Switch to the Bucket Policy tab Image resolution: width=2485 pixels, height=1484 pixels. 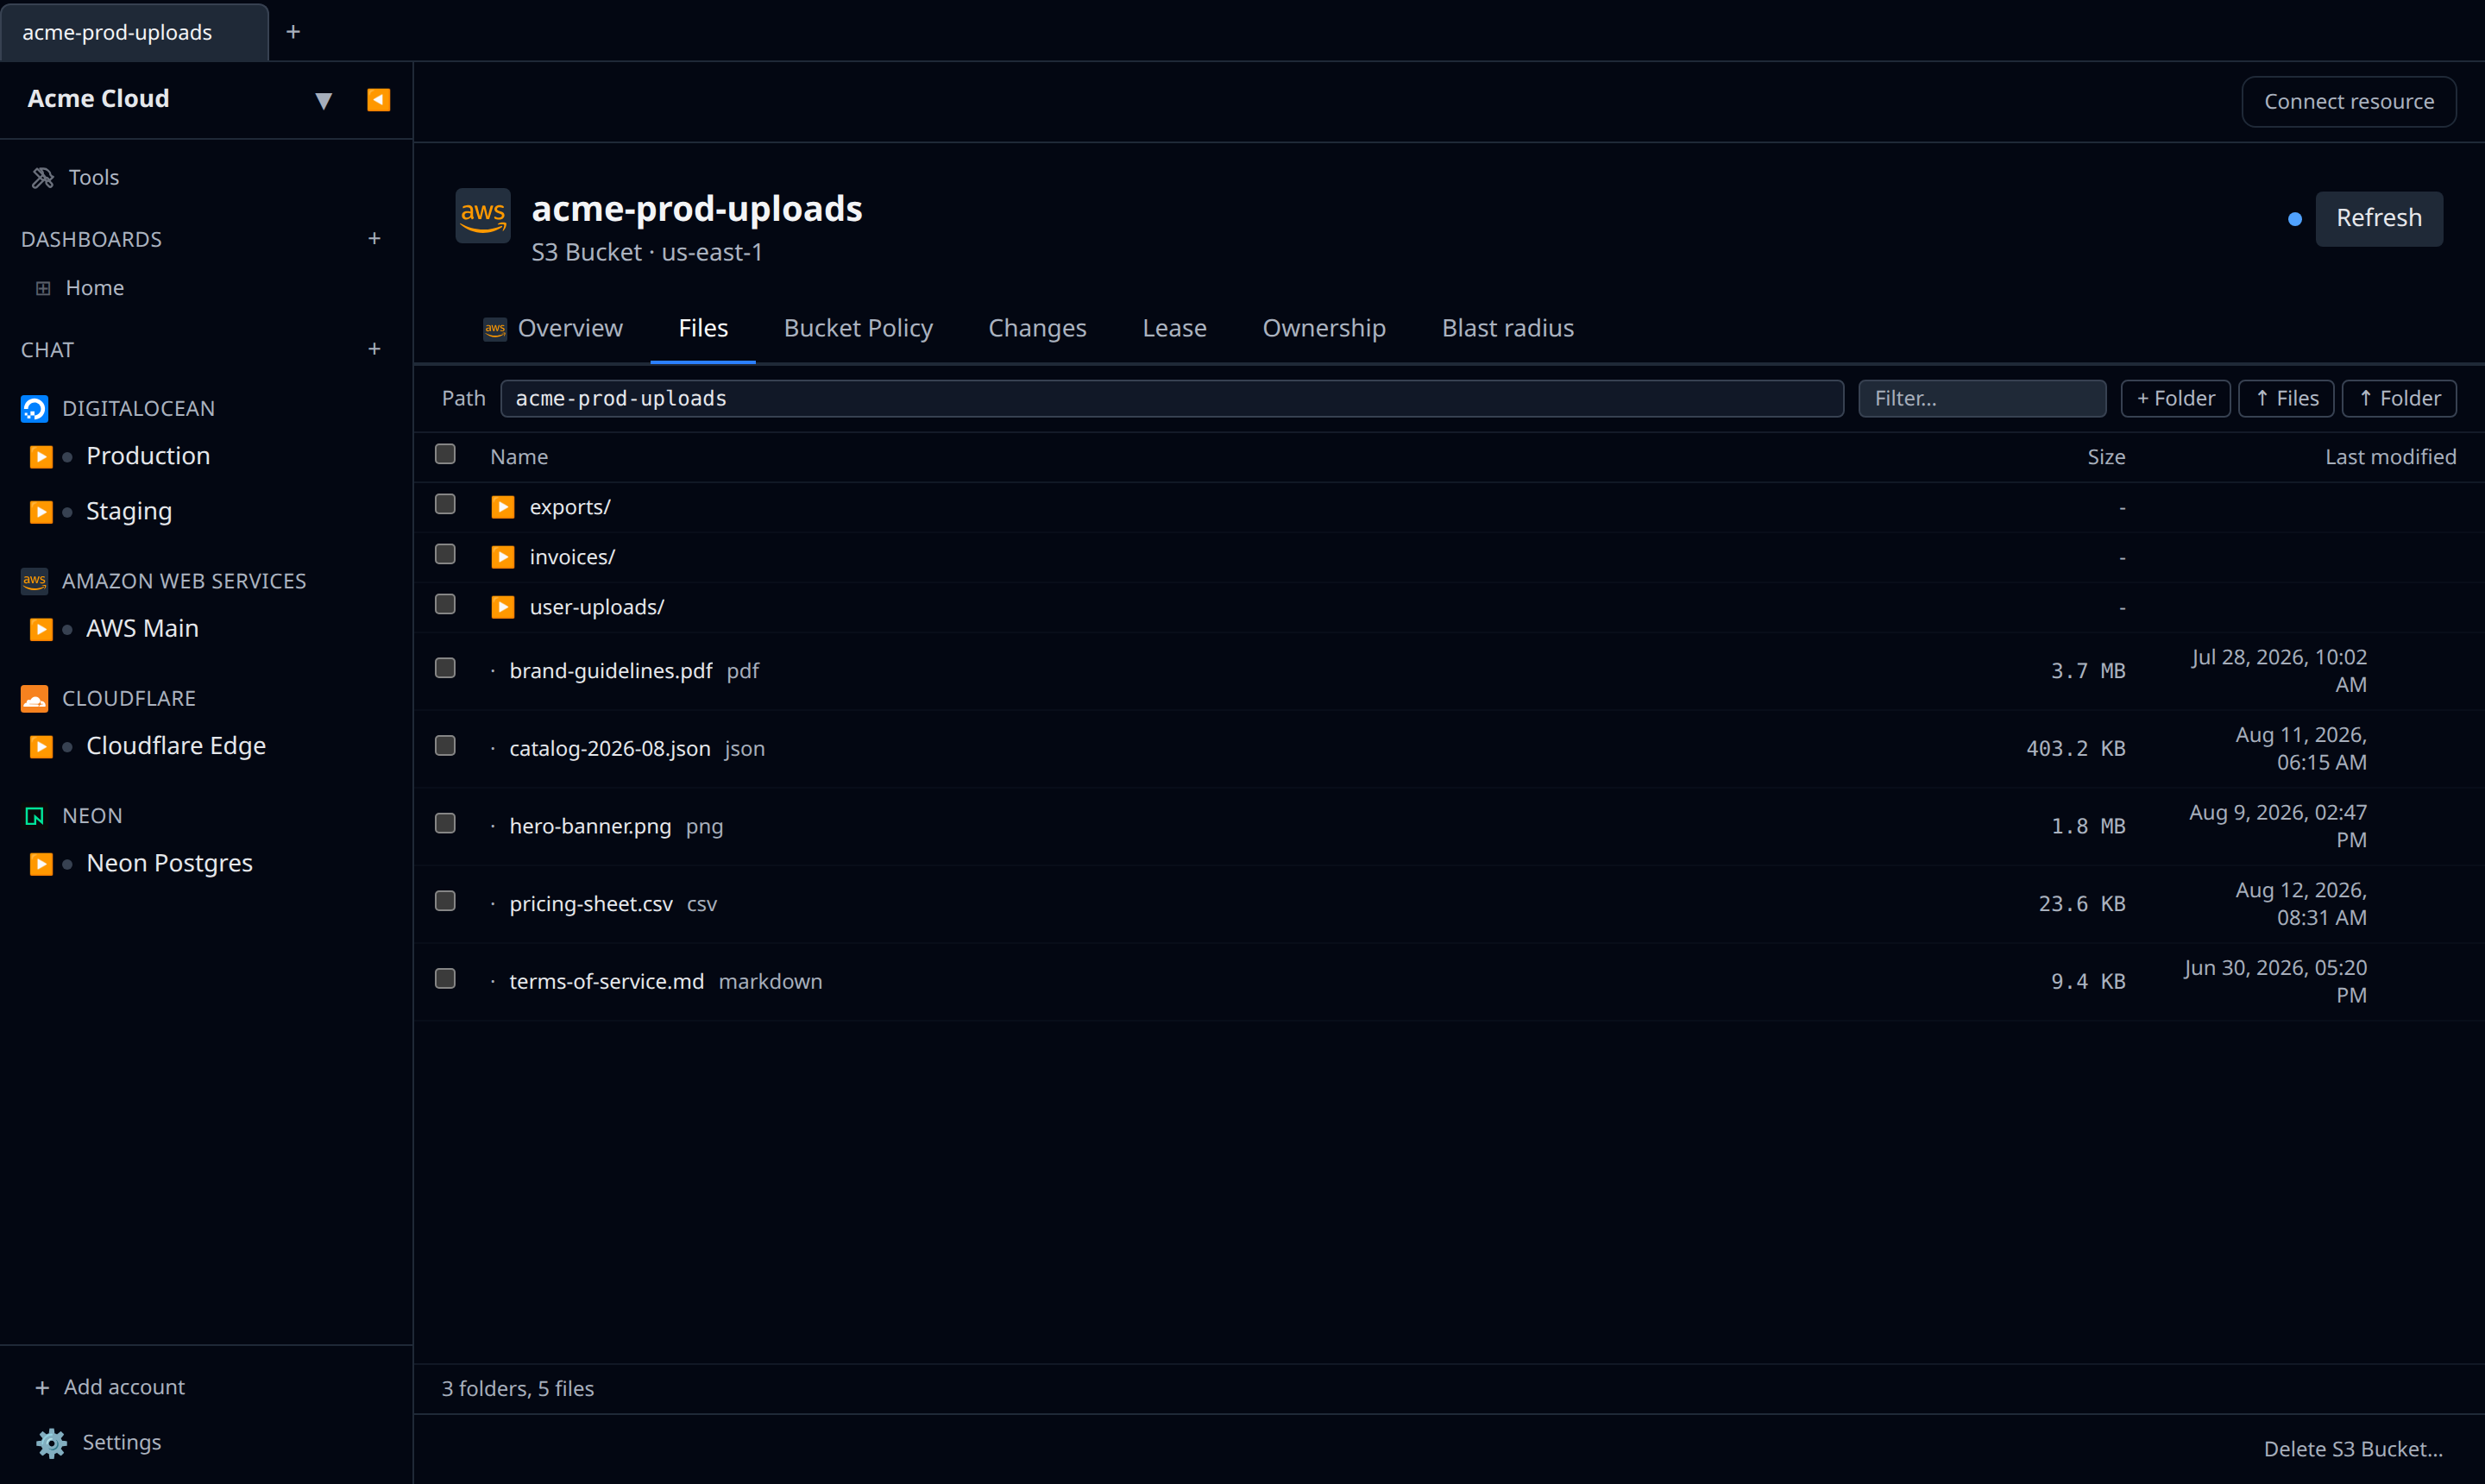[x=858, y=329]
